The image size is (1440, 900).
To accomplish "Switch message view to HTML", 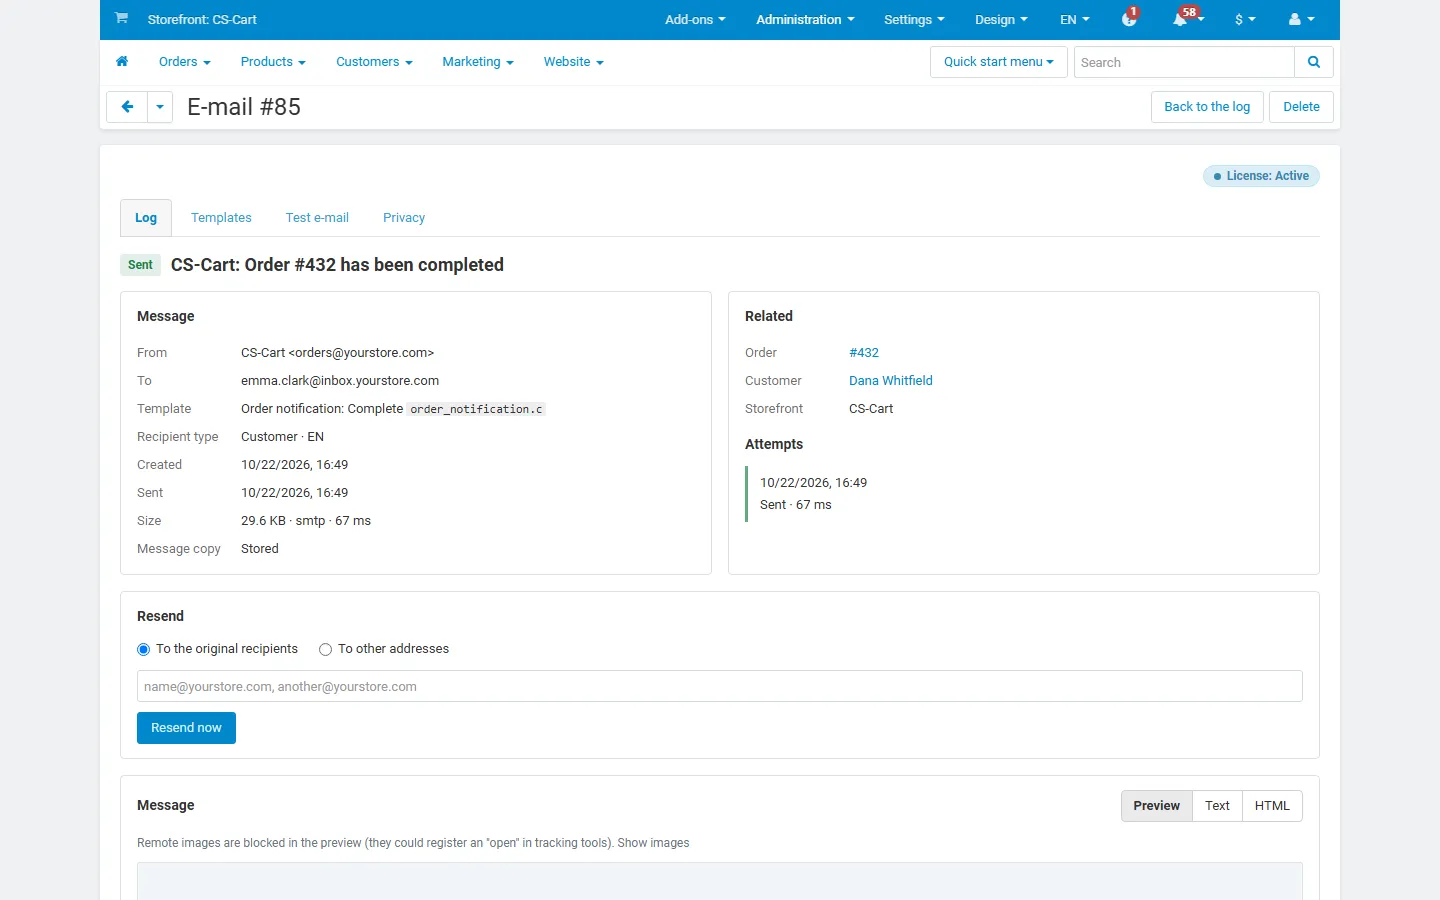I will point(1272,806).
